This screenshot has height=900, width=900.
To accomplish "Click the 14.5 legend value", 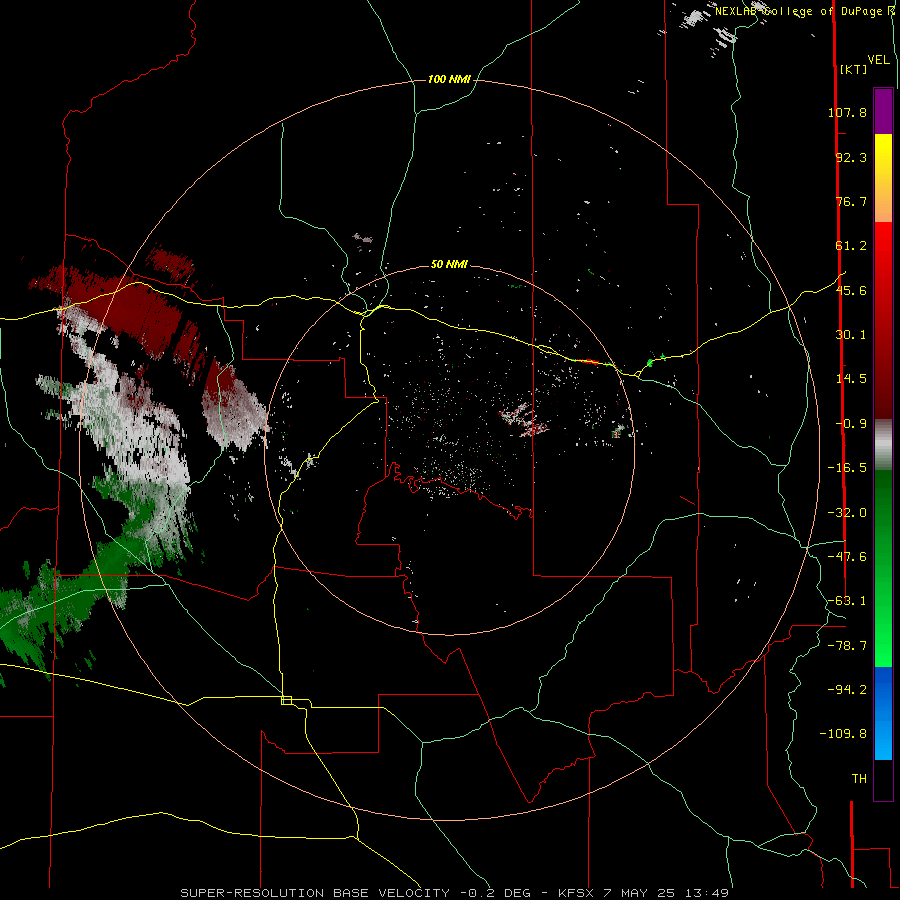I will click(x=851, y=379).
